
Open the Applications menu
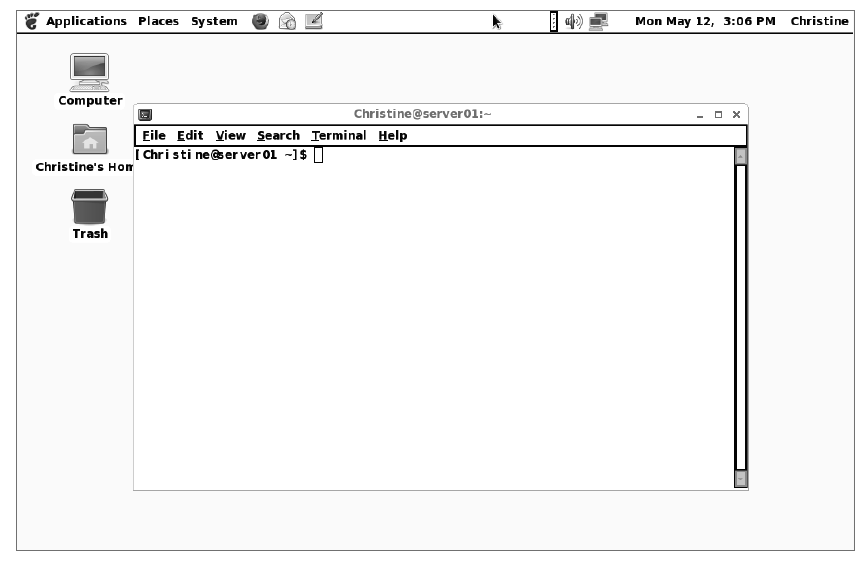tap(86, 21)
